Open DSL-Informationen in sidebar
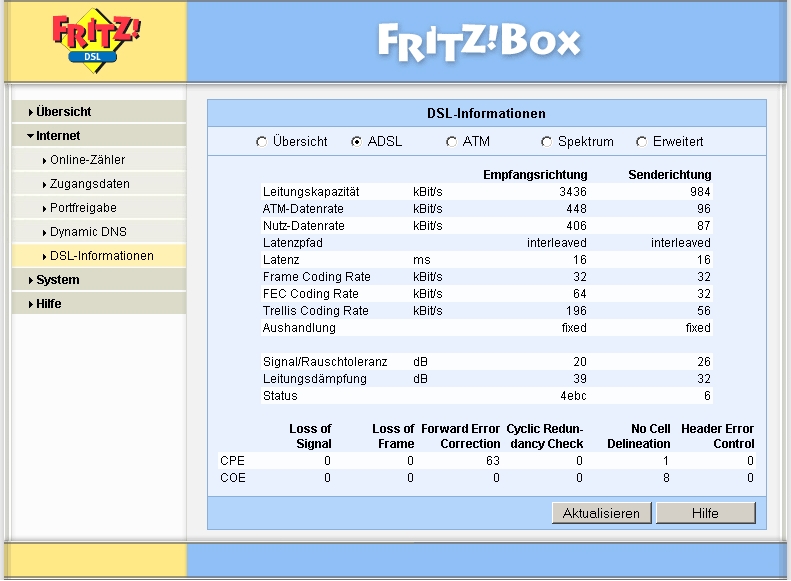Screen dimensions: 791x581 99,256
